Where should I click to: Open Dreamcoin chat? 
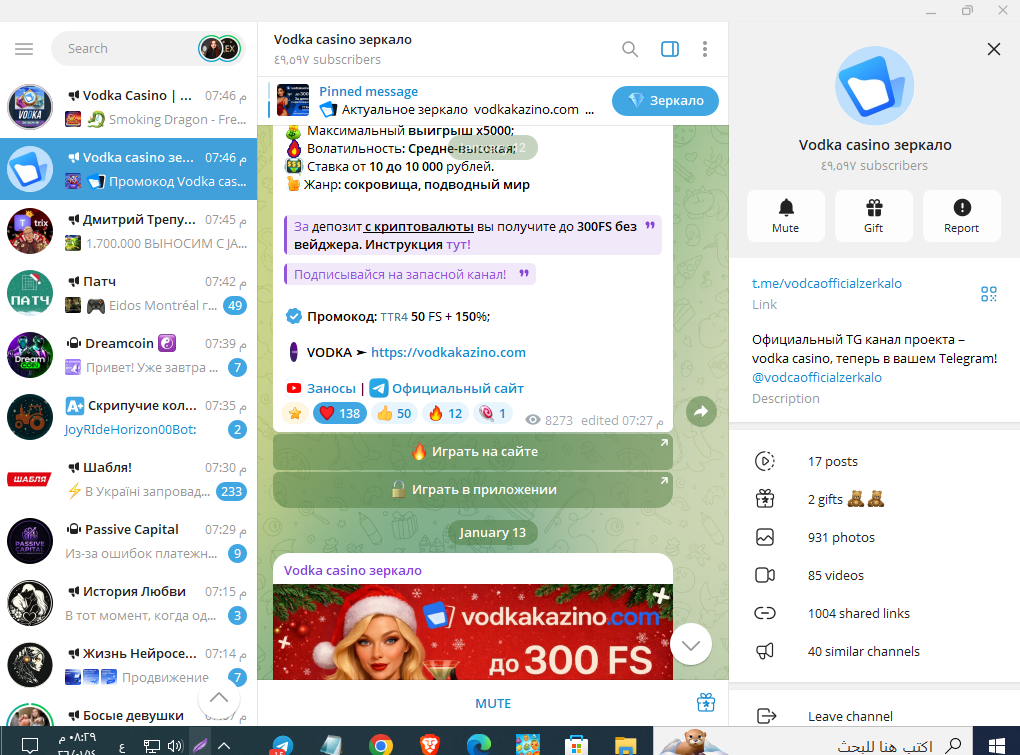[x=129, y=355]
